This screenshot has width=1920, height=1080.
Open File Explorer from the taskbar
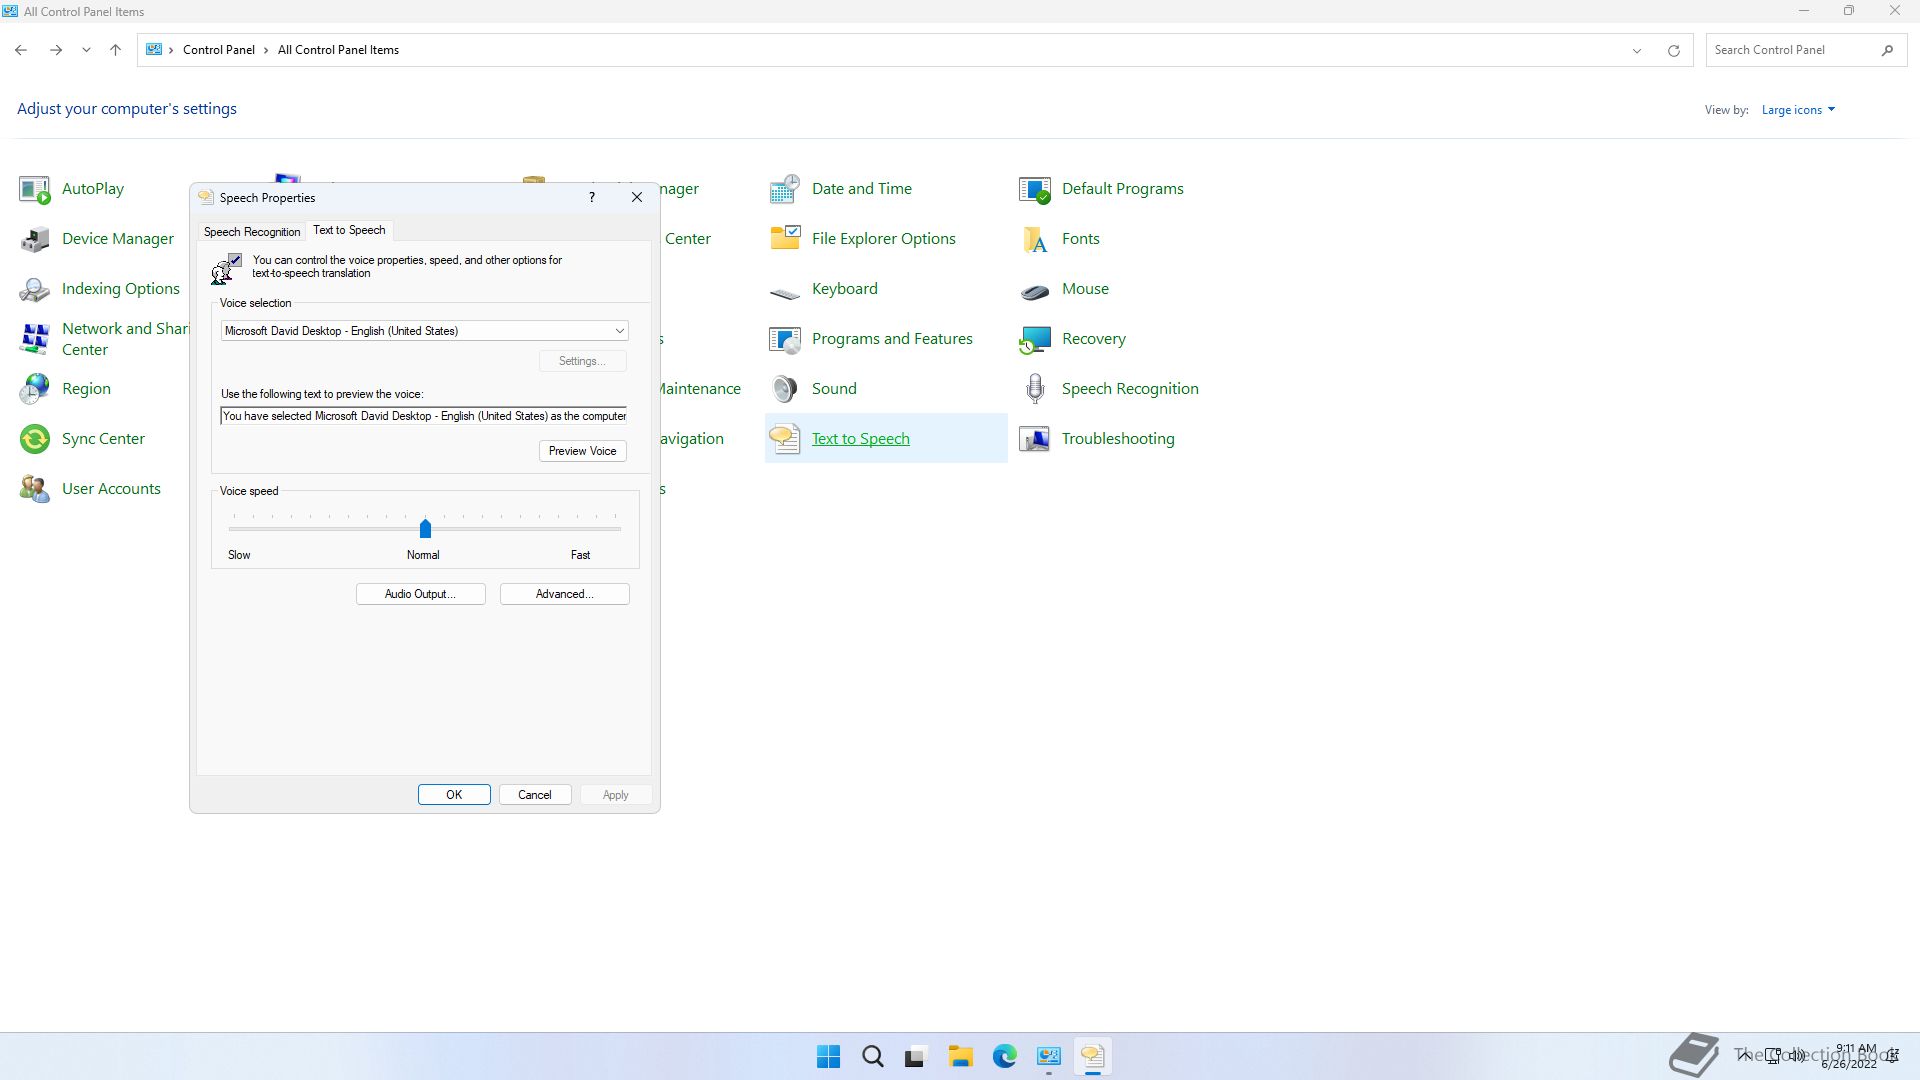[x=960, y=1057]
